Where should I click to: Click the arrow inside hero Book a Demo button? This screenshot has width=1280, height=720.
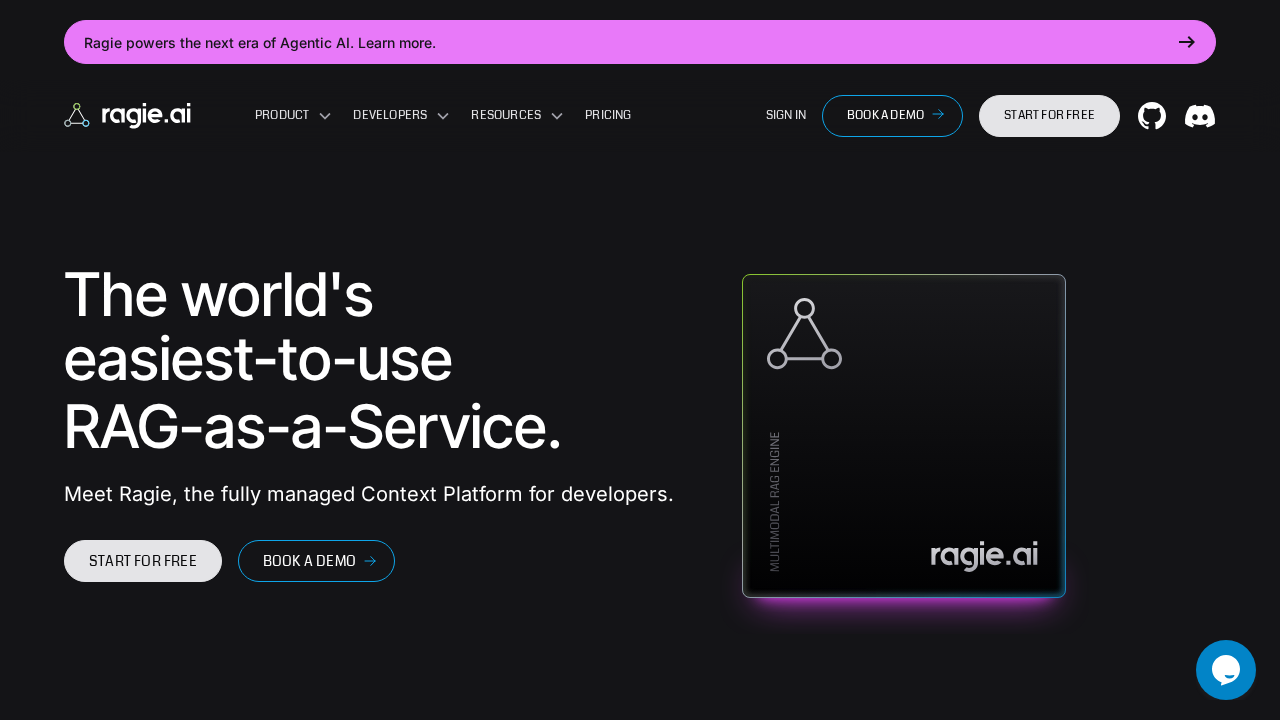point(370,561)
